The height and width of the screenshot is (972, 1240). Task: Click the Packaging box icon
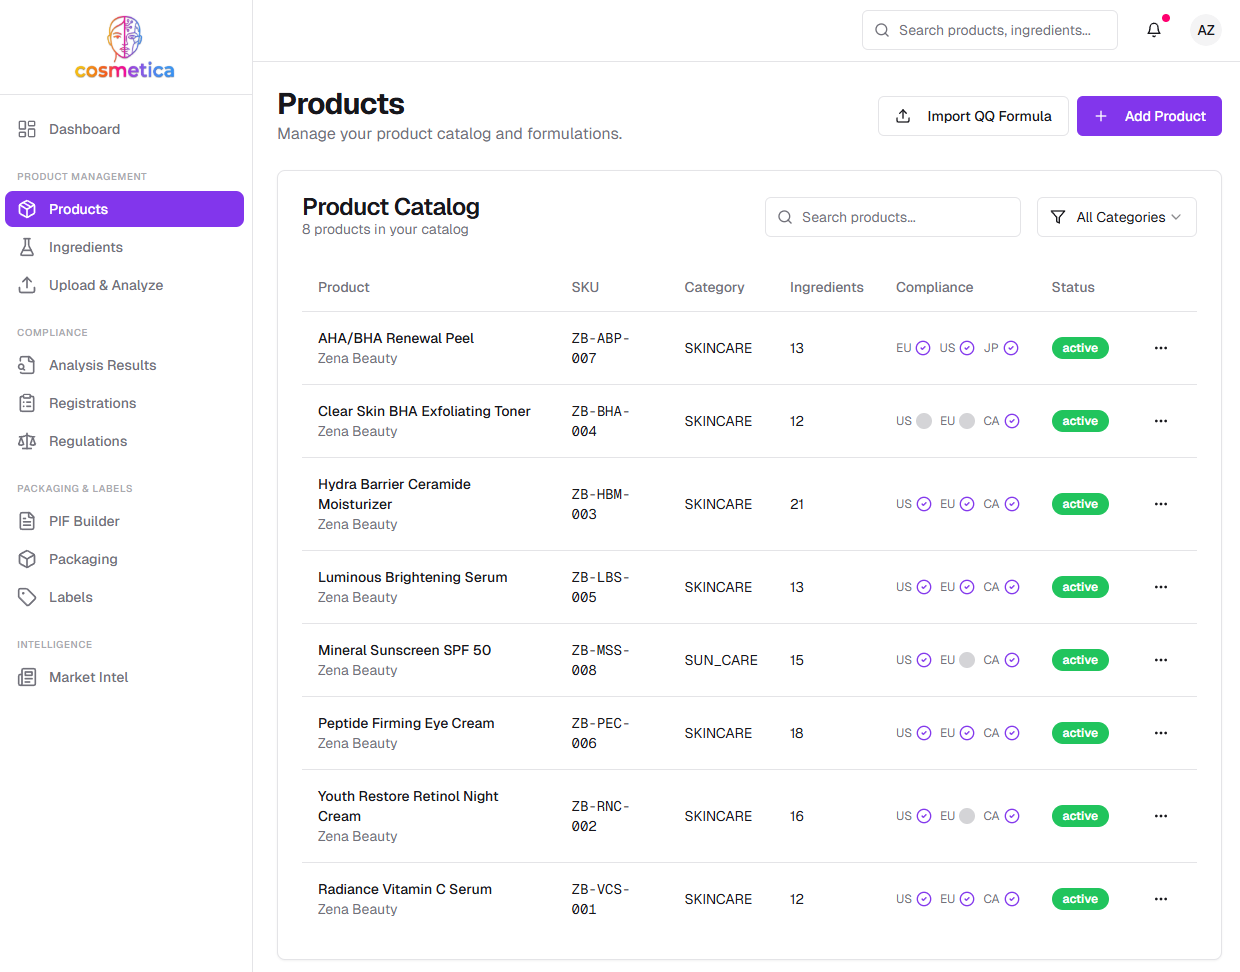[x=27, y=559]
